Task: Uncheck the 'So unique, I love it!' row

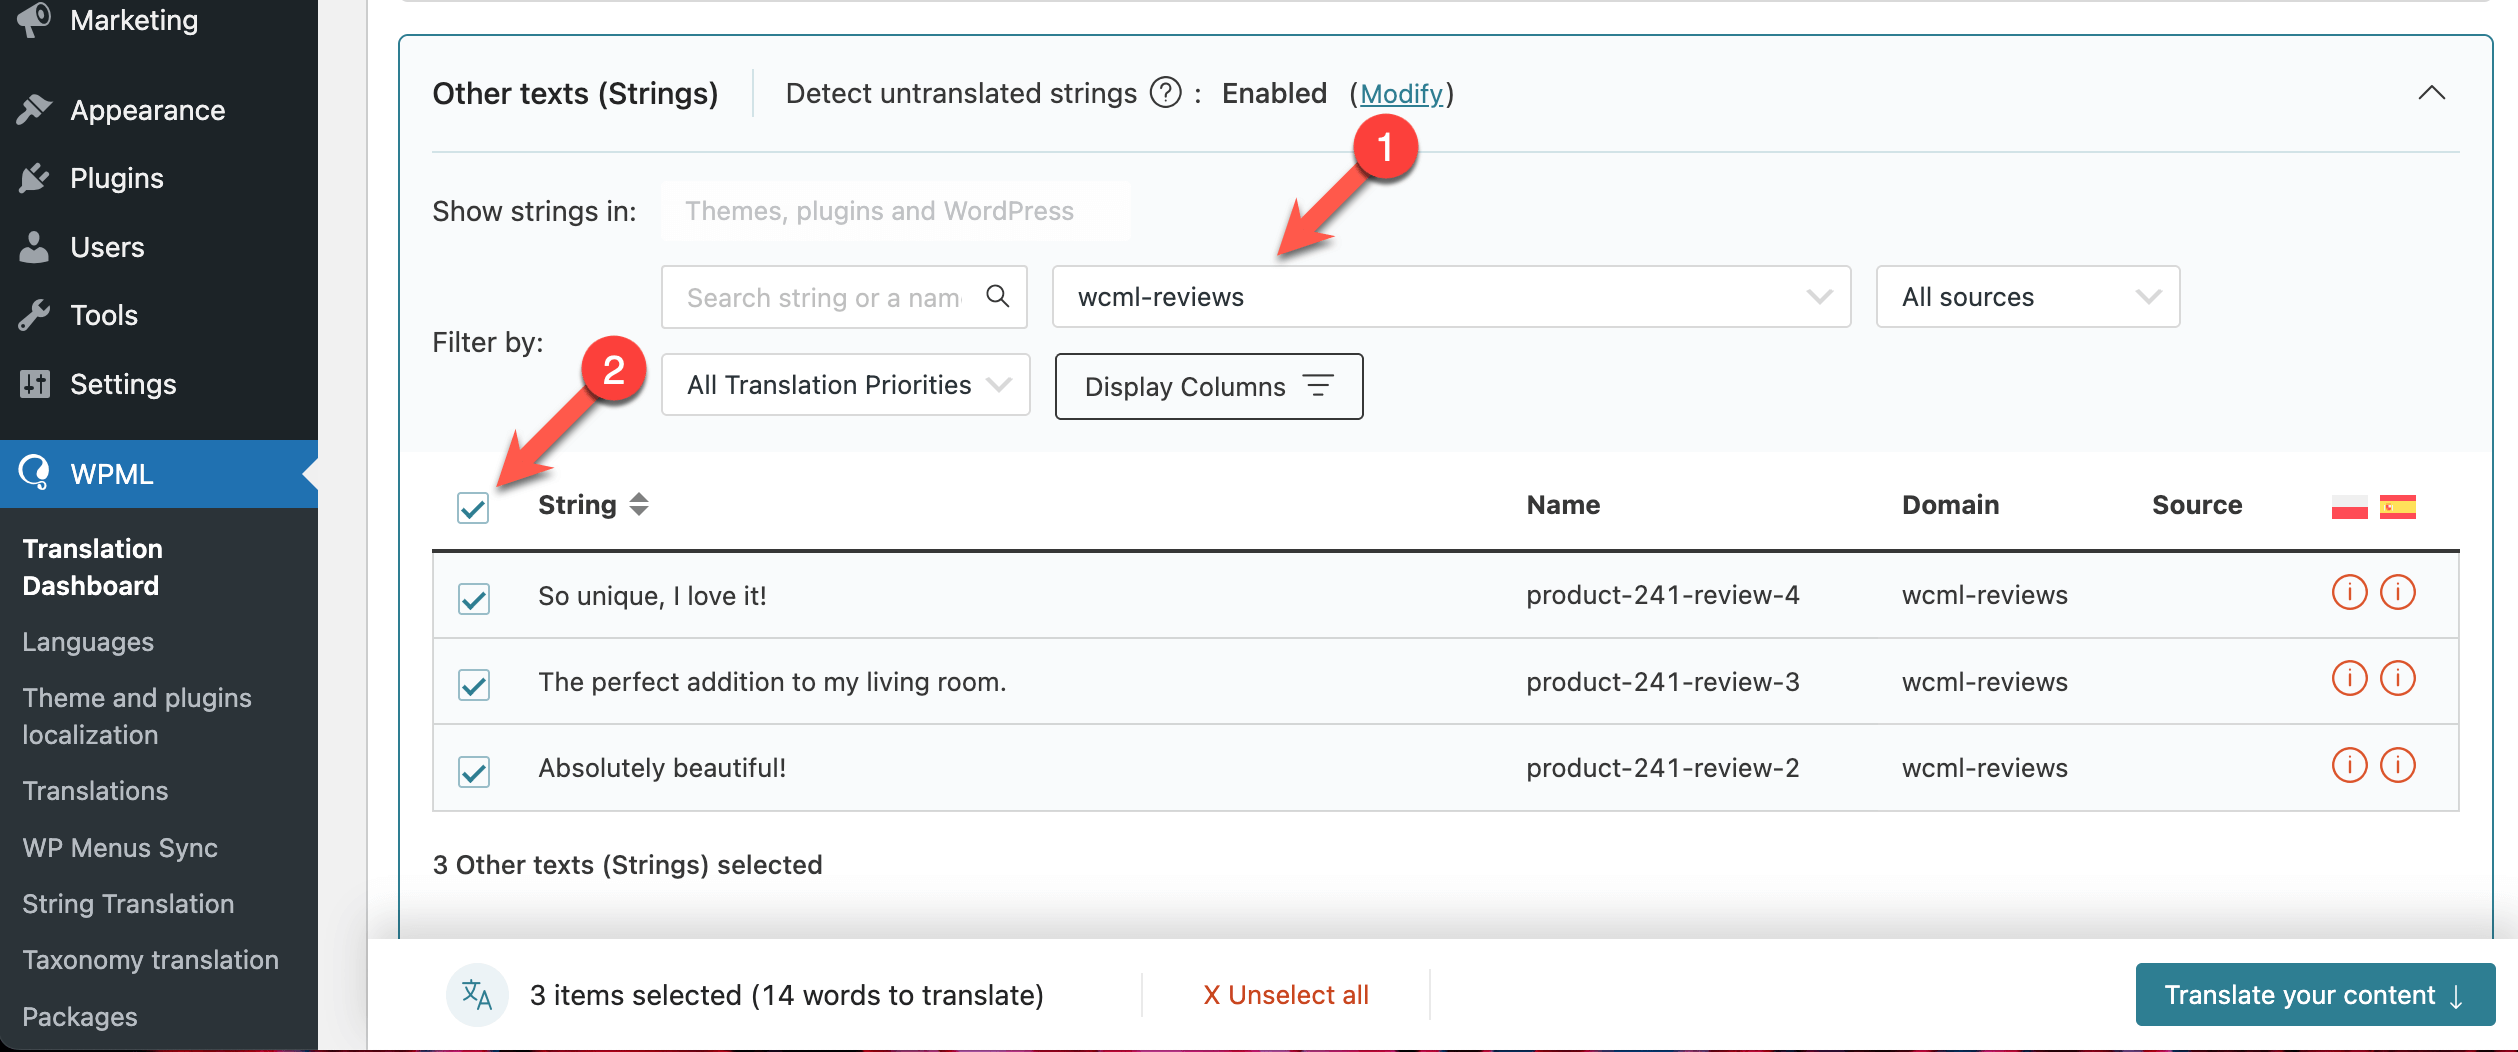Action: click(474, 599)
